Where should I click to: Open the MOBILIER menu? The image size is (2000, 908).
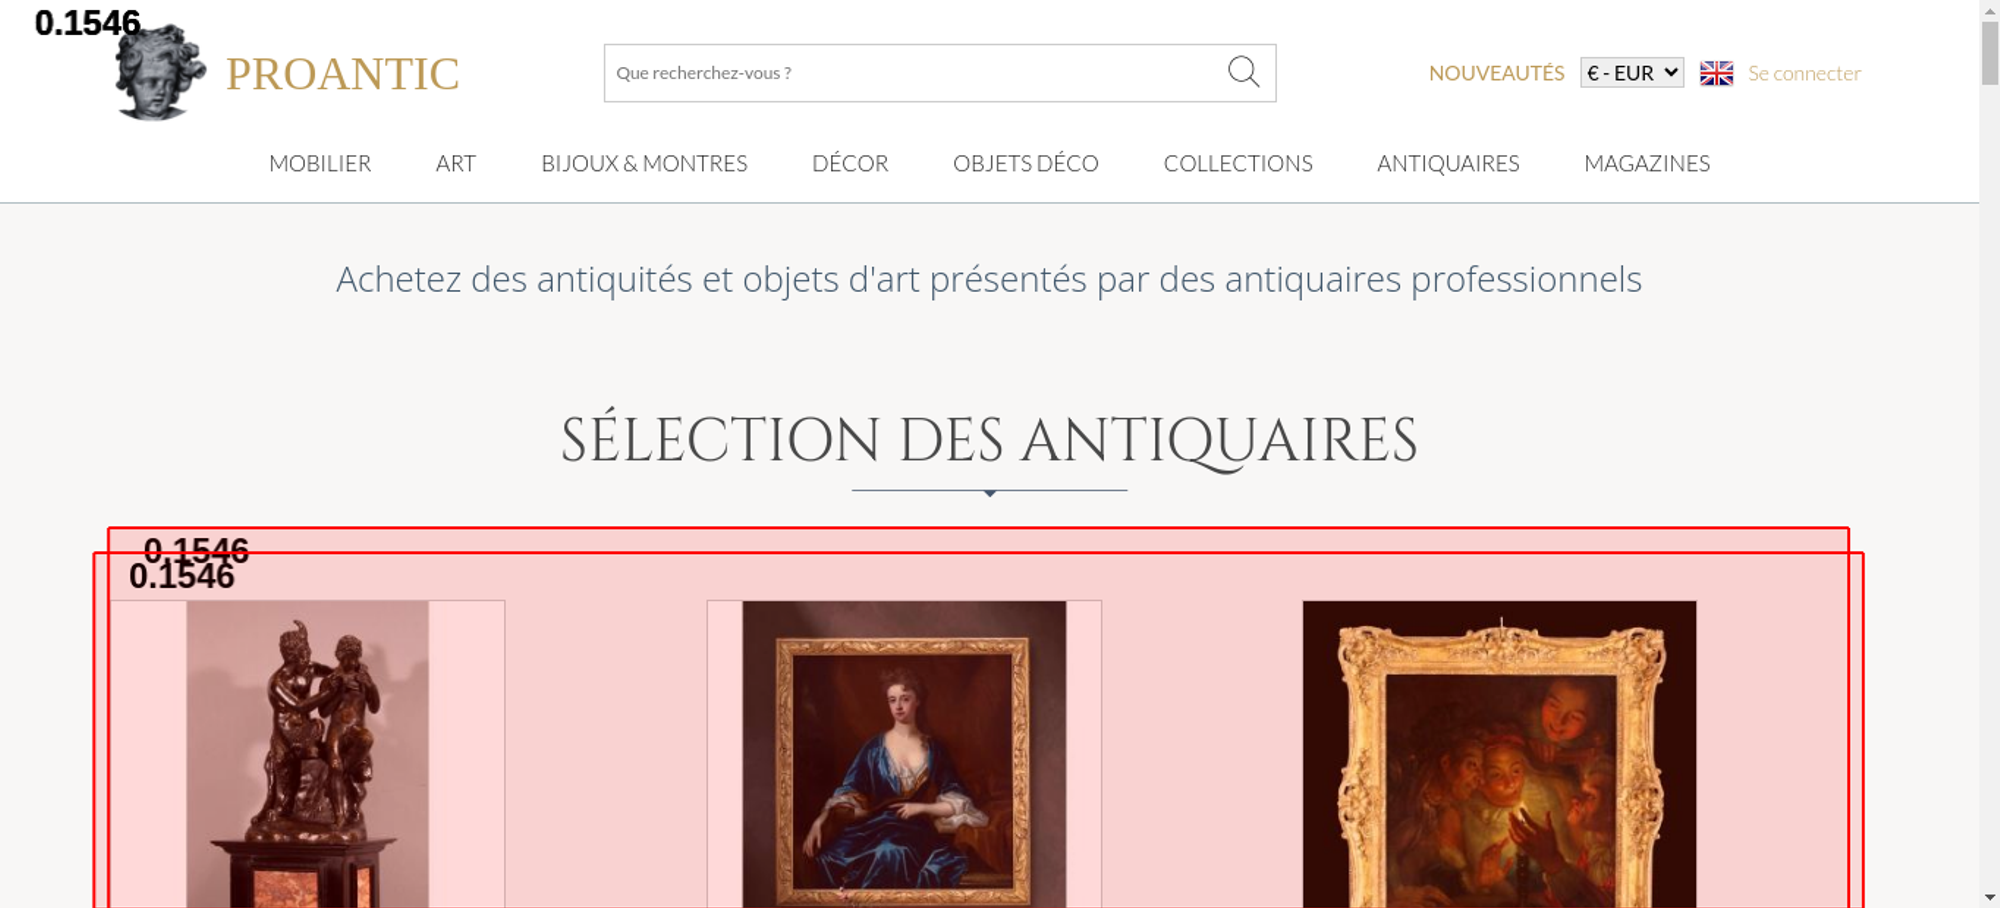320,163
